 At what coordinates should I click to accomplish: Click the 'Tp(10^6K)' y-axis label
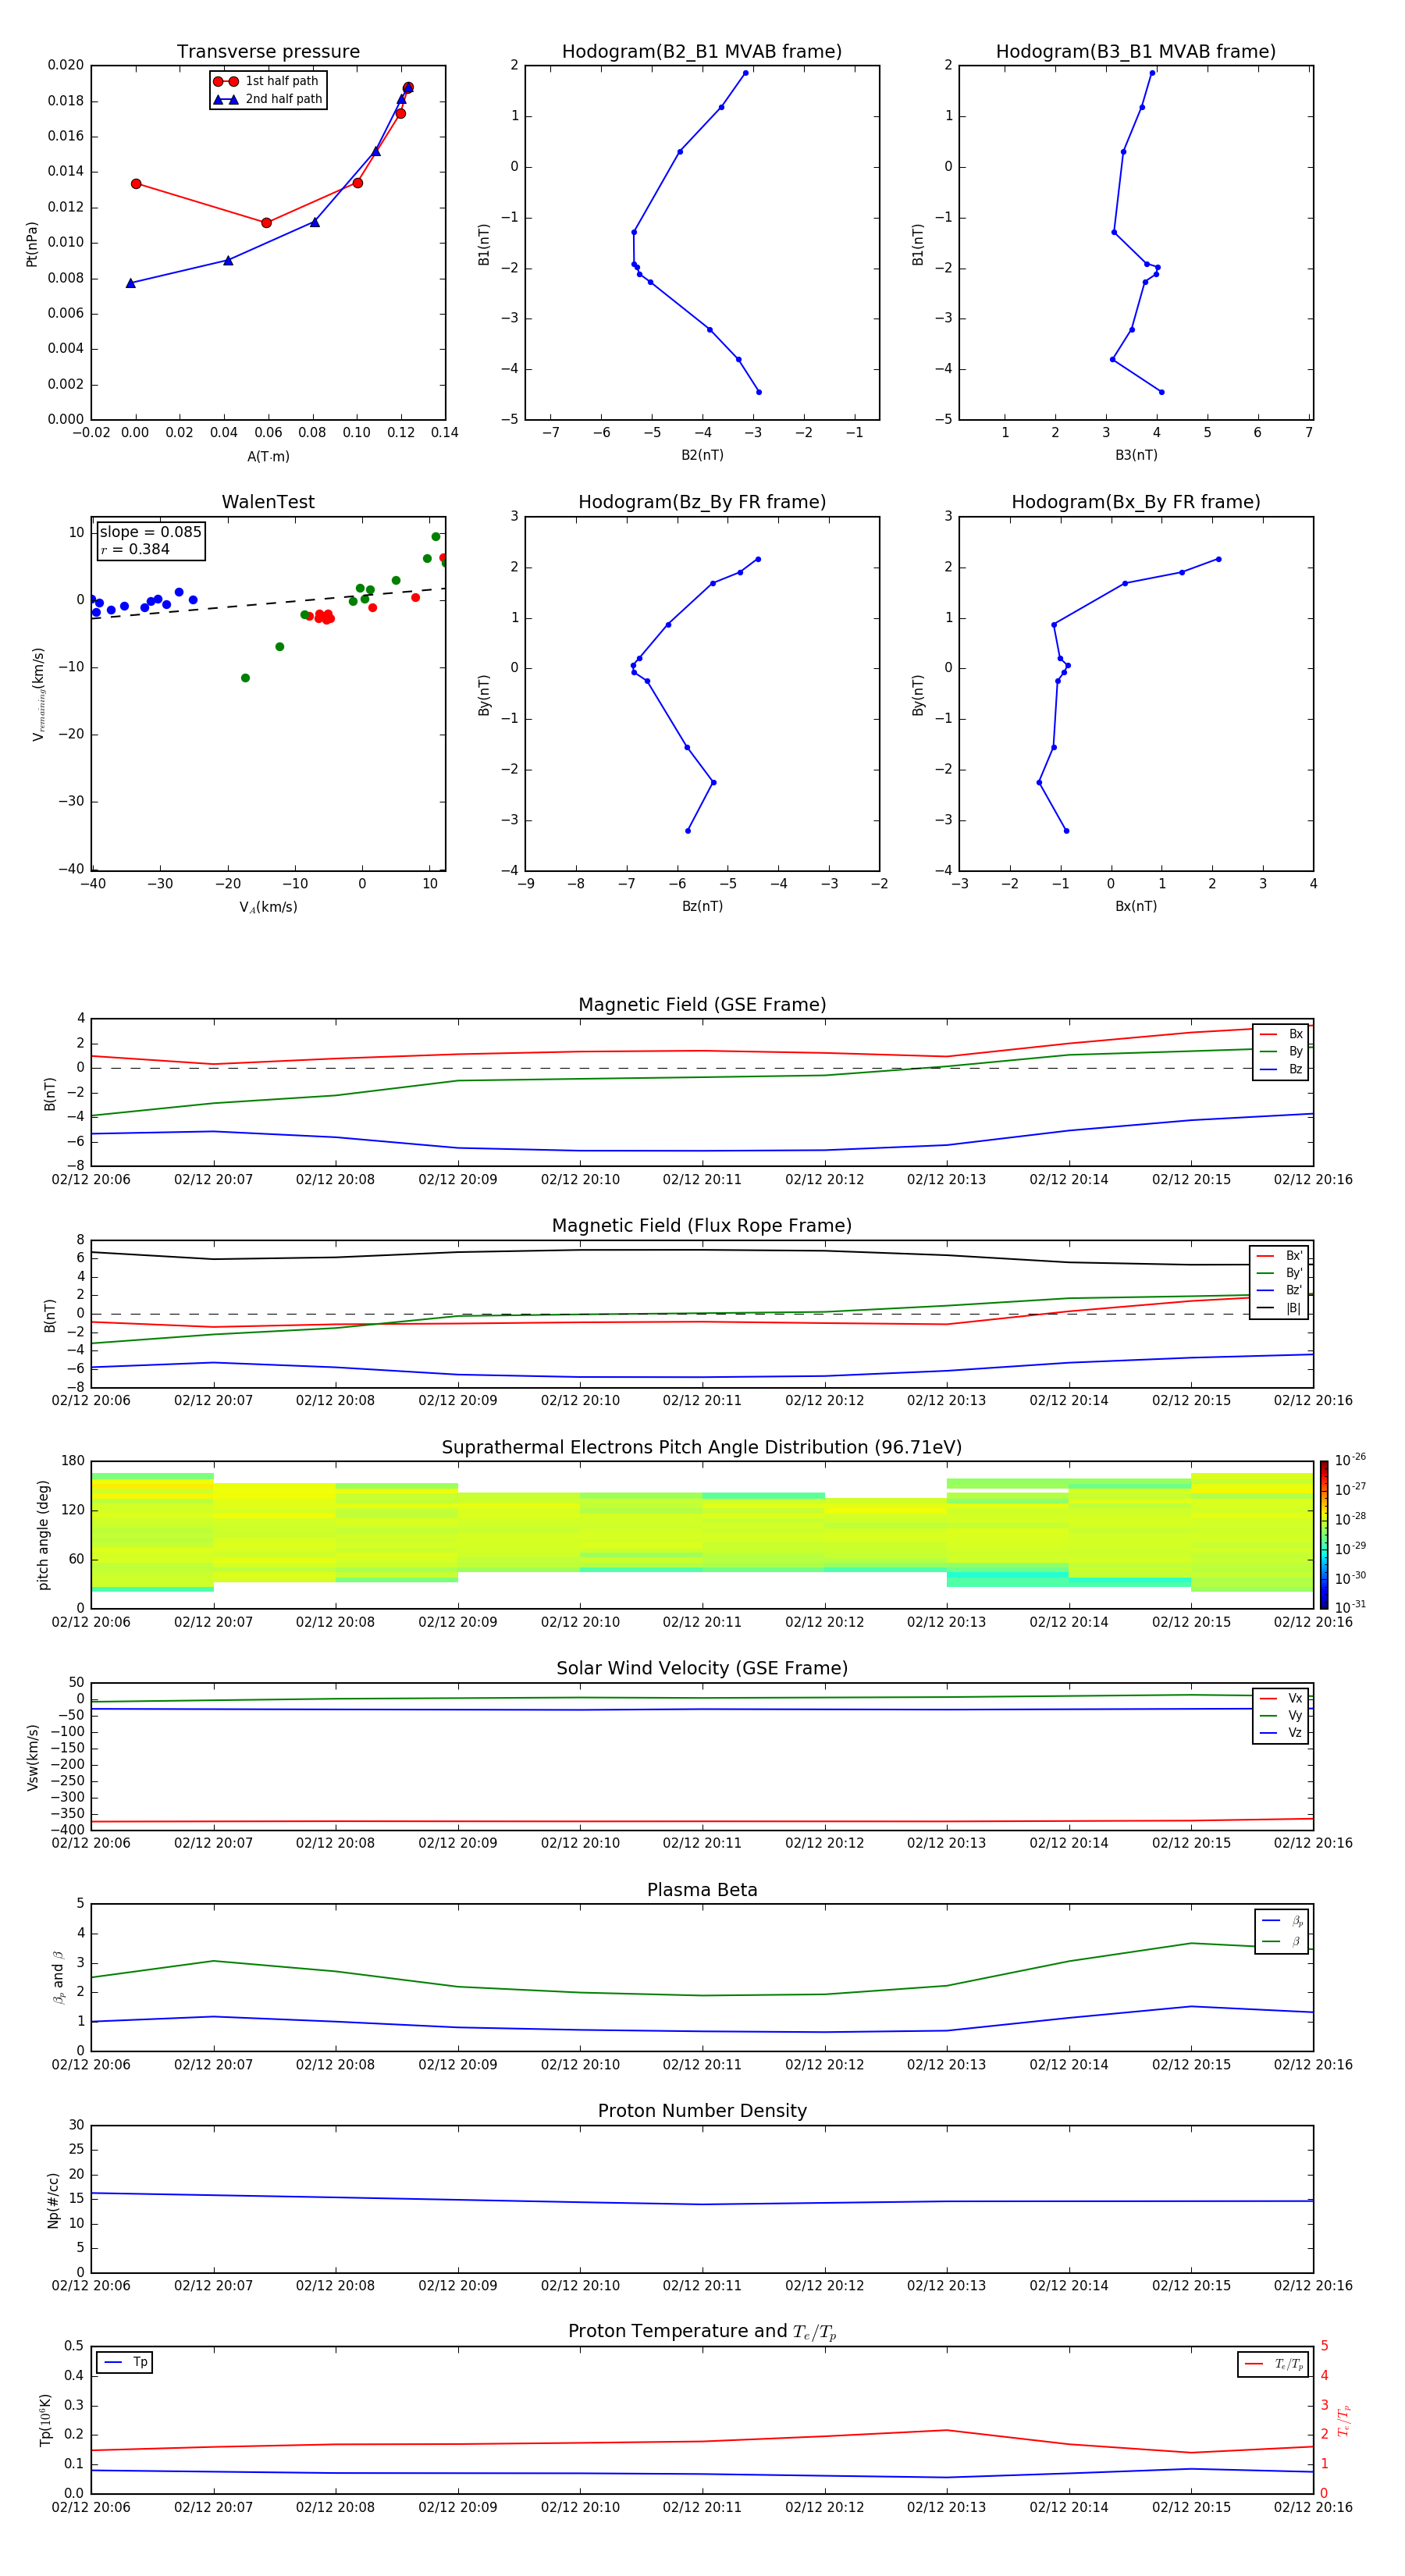(45, 2420)
